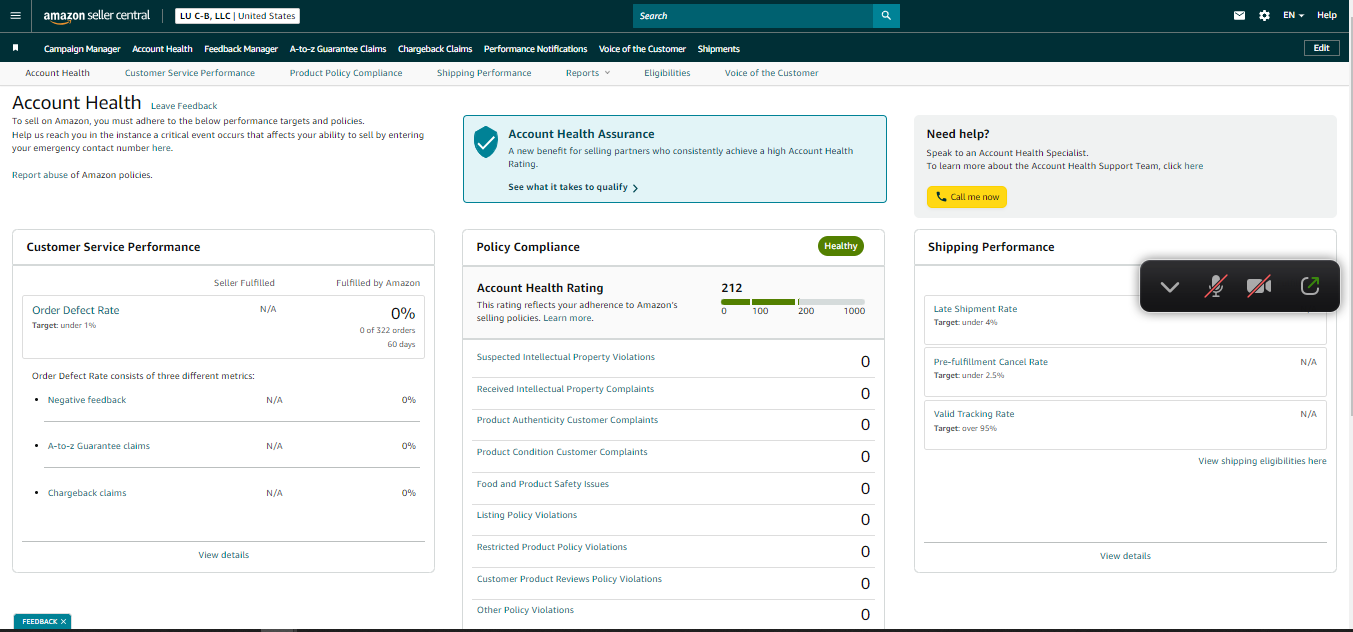Open Campaign Manager in bookmarks bar
The height and width of the screenshot is (632, 1353).
coord(82,49)
